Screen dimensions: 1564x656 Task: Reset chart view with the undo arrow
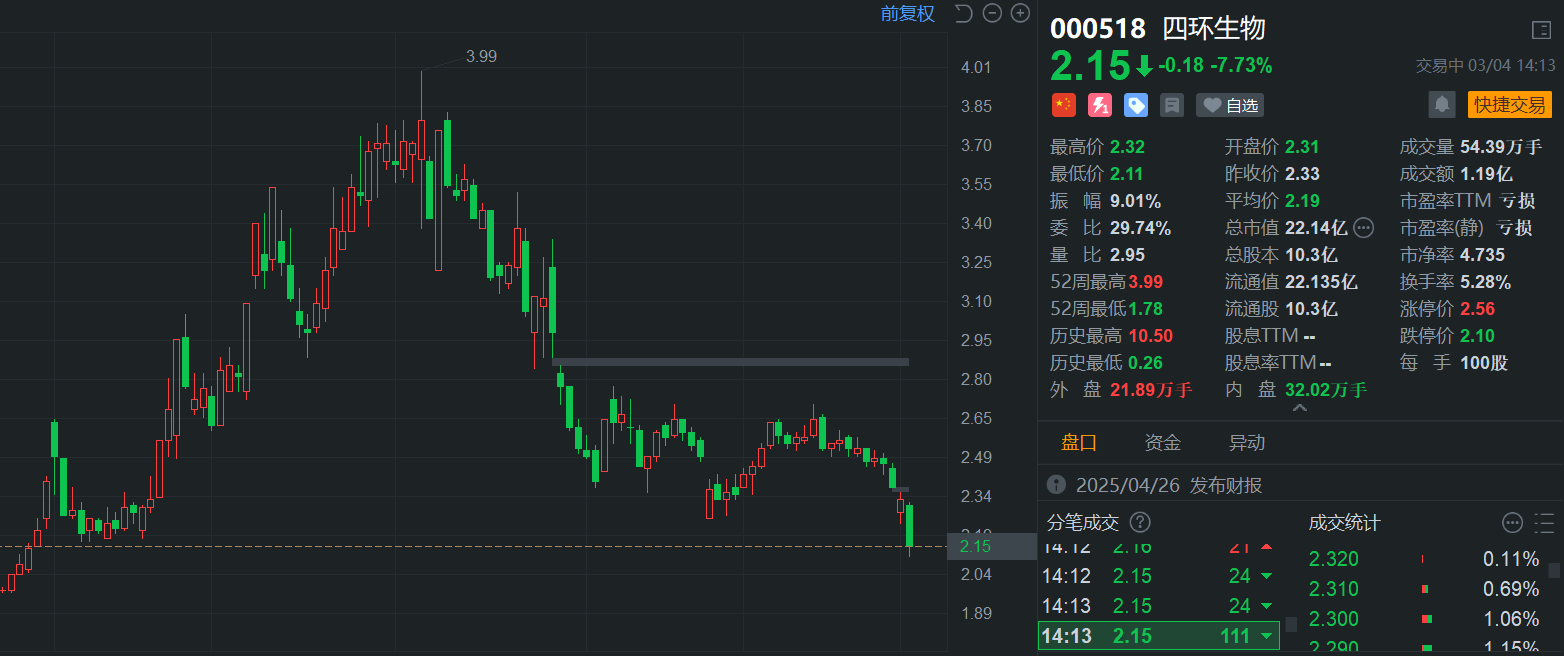coord(963,13)
